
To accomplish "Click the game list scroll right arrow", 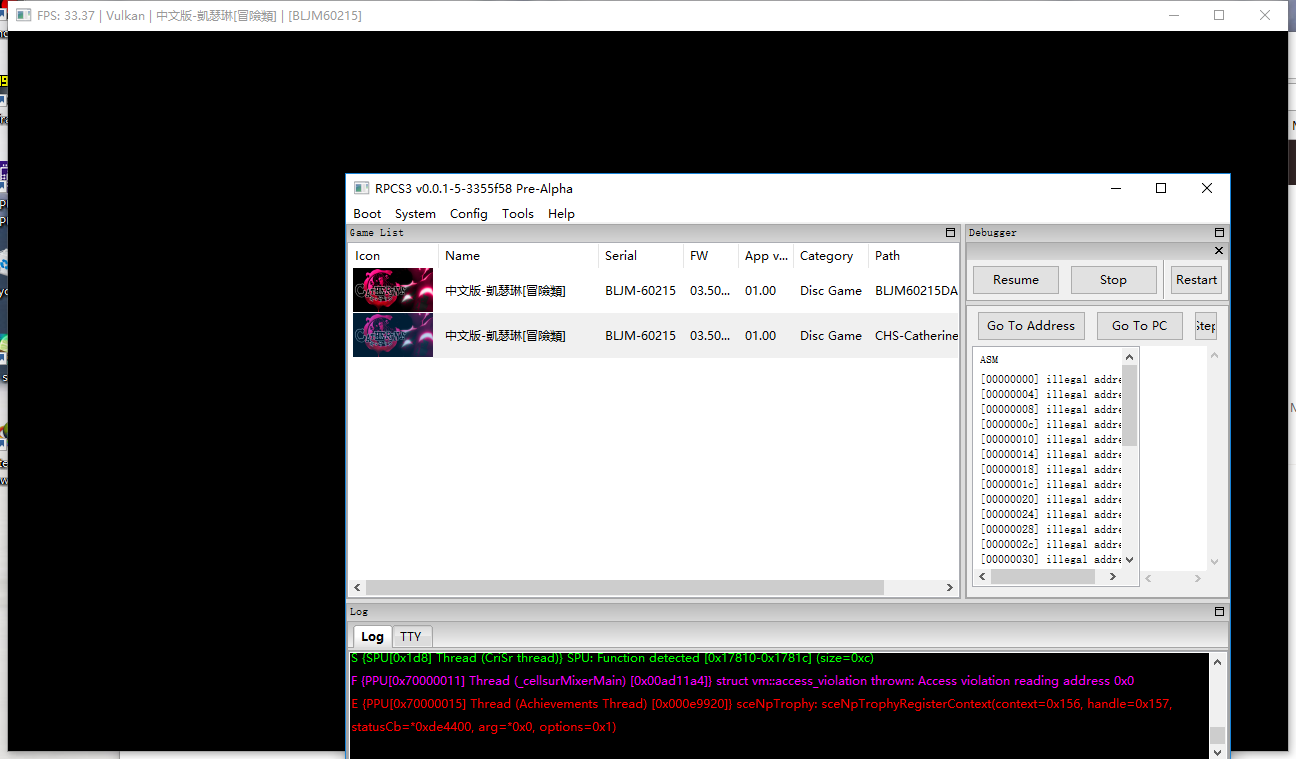I will pos(951,588).
